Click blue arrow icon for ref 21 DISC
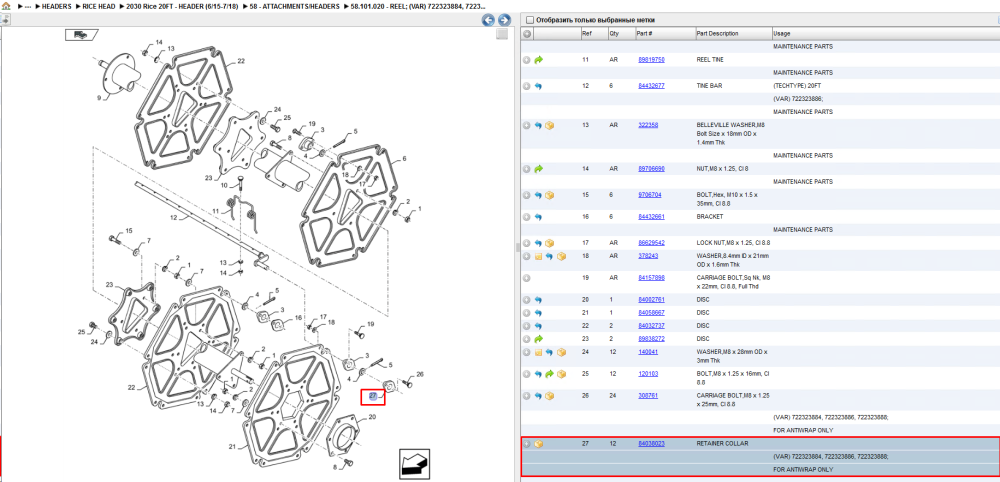The width and height of the screenshot is (1000, 482). [538, 313]
